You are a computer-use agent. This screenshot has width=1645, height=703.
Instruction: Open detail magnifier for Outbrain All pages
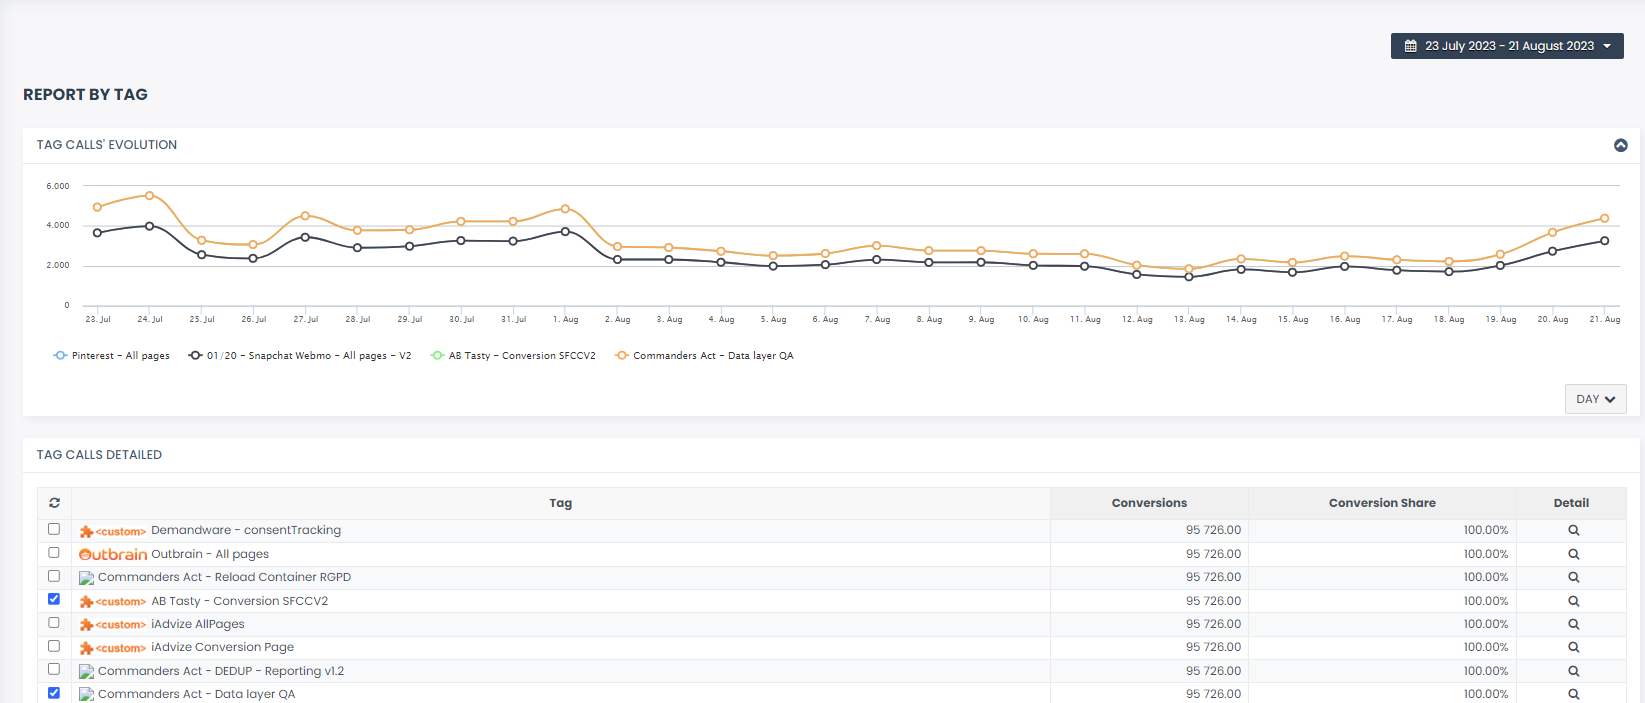click(1573, 554)
